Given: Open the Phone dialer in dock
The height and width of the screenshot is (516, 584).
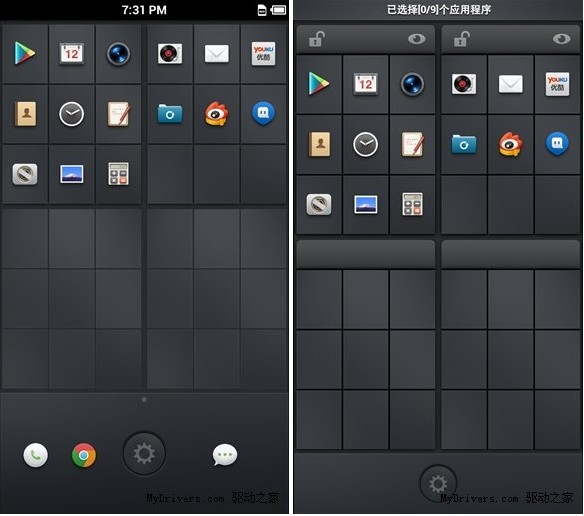Looking at the screenshot, I should click(35, 455).
